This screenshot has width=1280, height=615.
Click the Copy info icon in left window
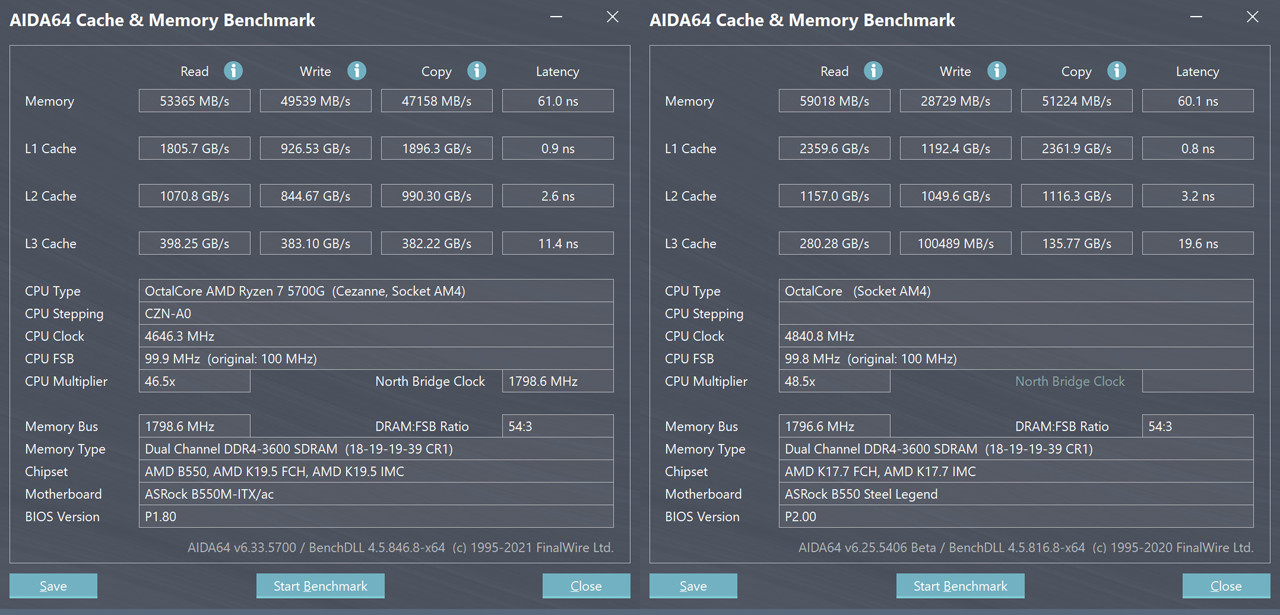477,71
